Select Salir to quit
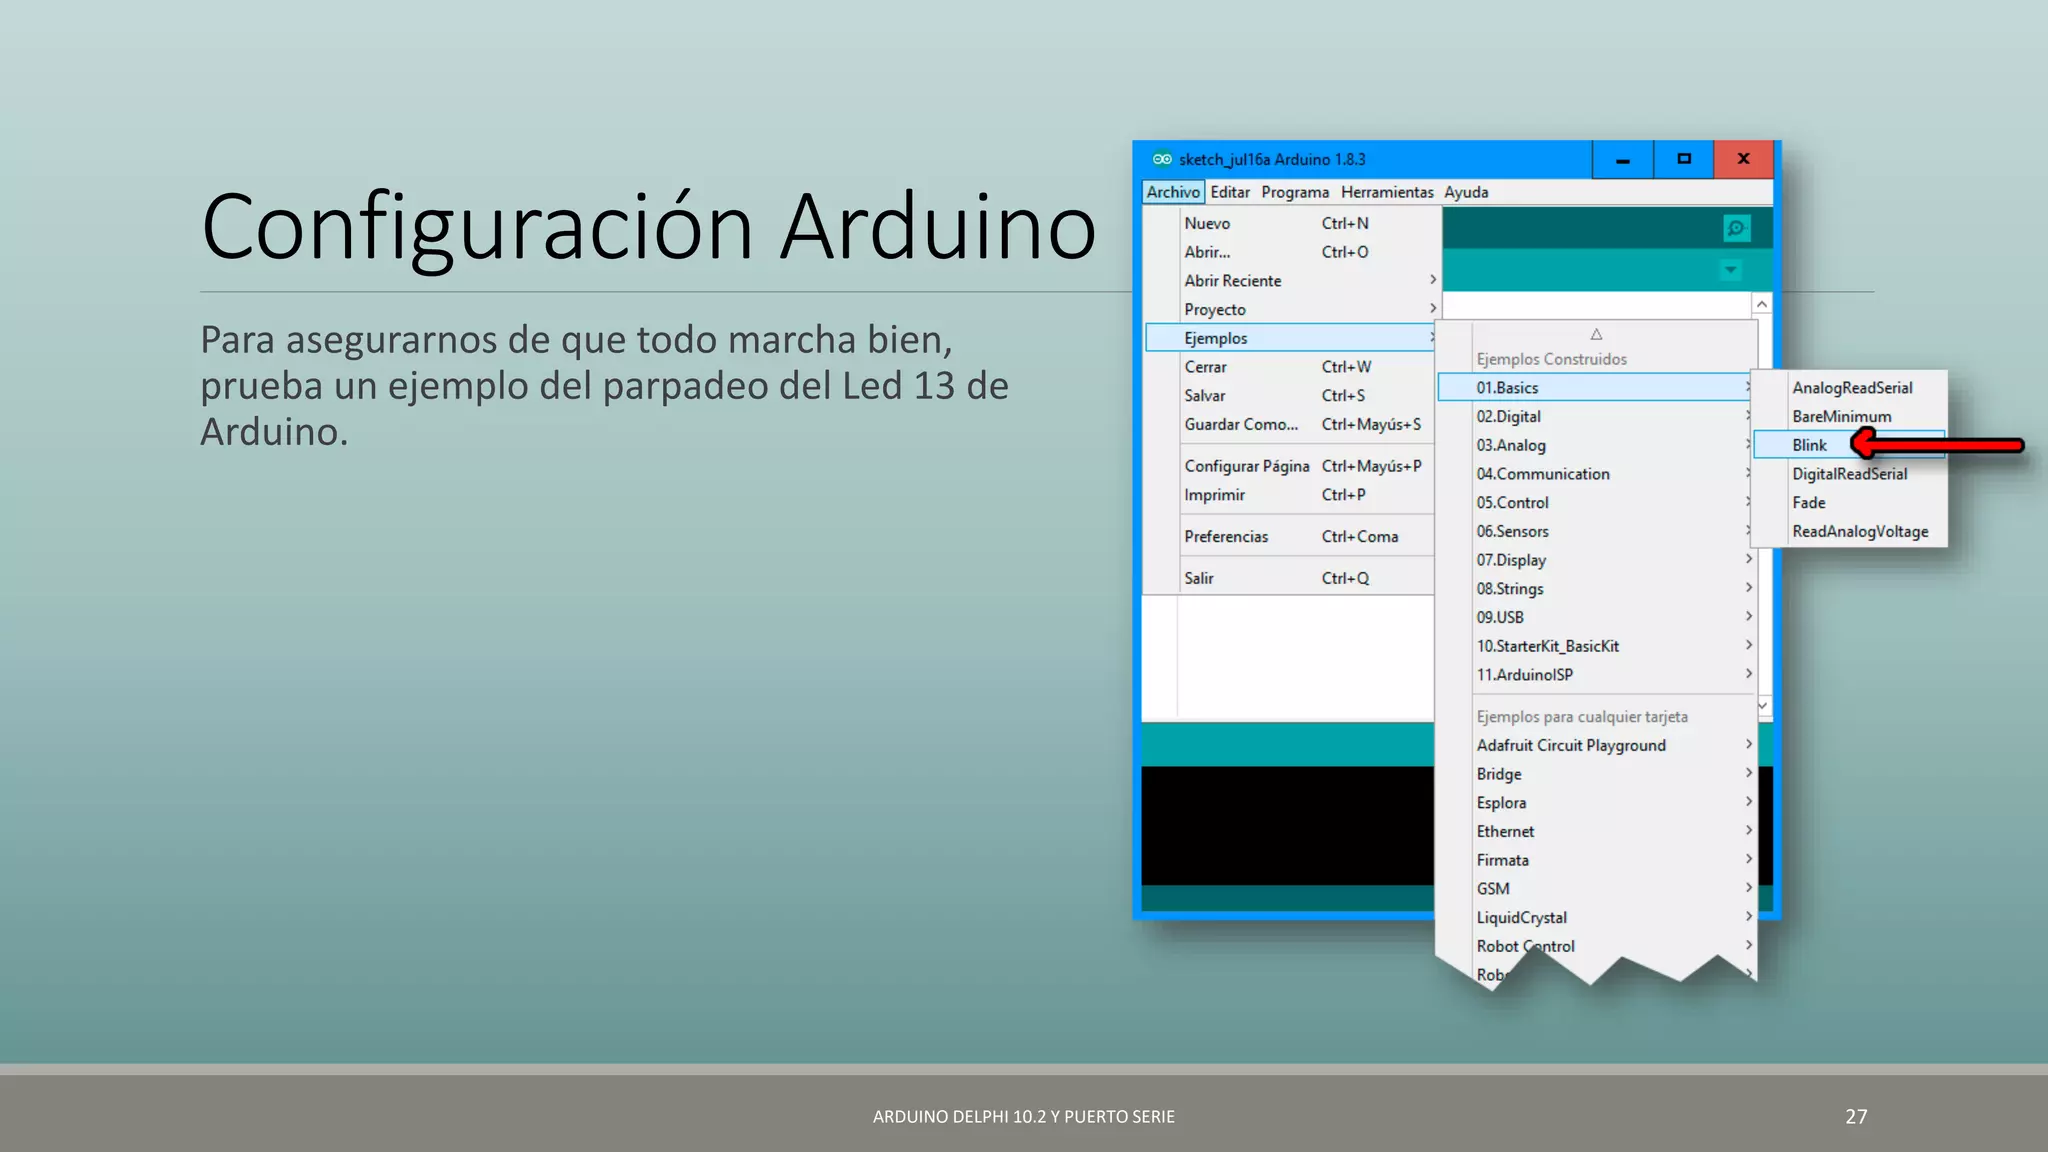Image resolution: width=2048 pixels, height=1152 pixels. pos(1290,578)
